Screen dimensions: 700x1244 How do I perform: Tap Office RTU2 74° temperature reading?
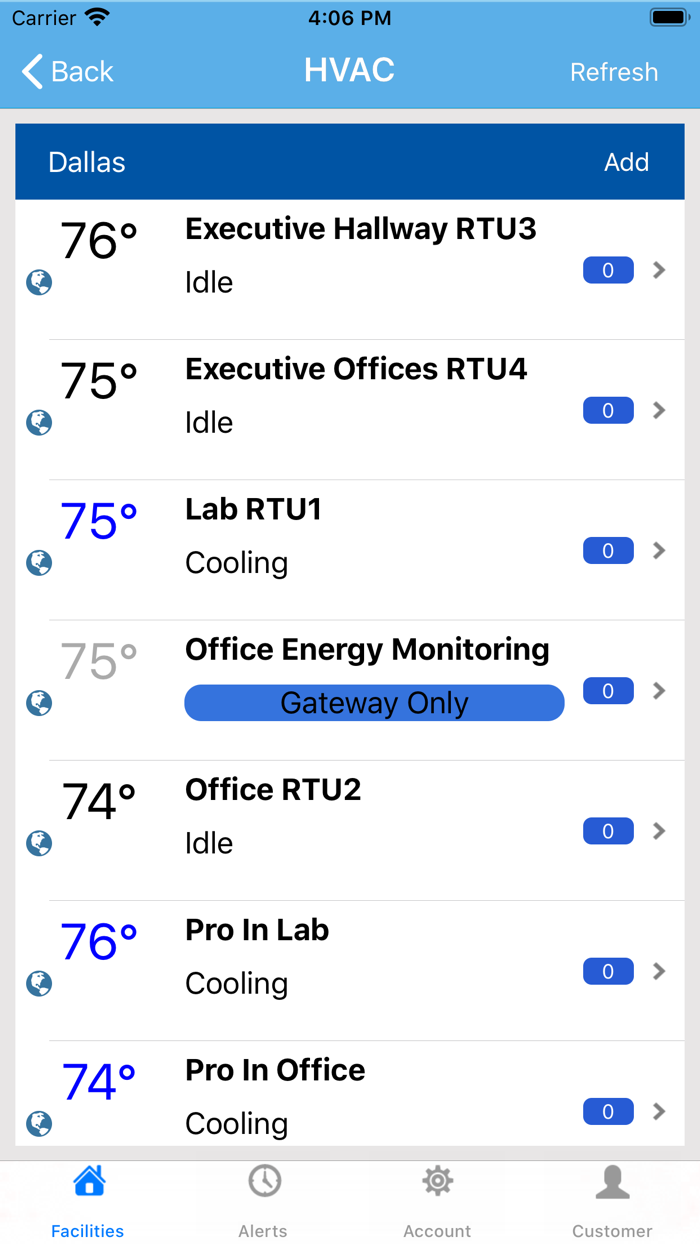click(99, 801)
